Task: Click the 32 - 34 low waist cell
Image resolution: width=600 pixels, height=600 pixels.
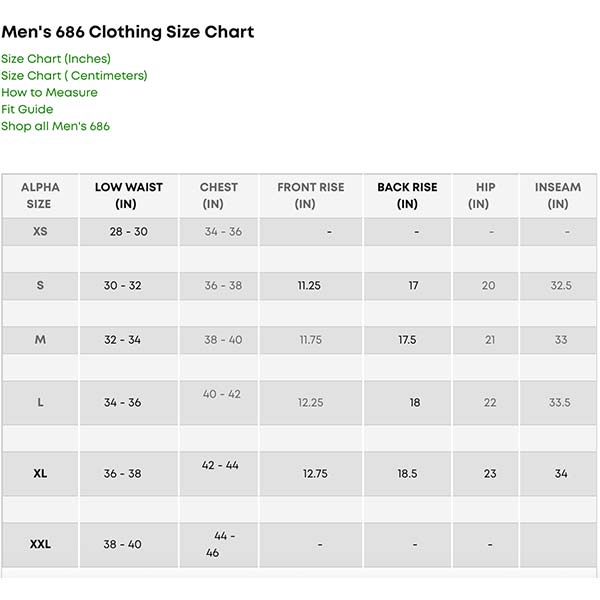Action: (x=122, y=340)
